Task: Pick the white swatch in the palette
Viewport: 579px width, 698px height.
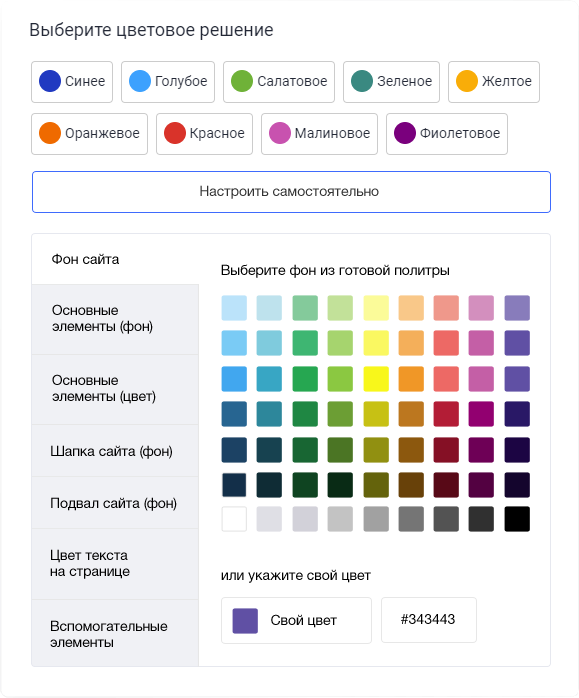Action: tap(234, 519)
